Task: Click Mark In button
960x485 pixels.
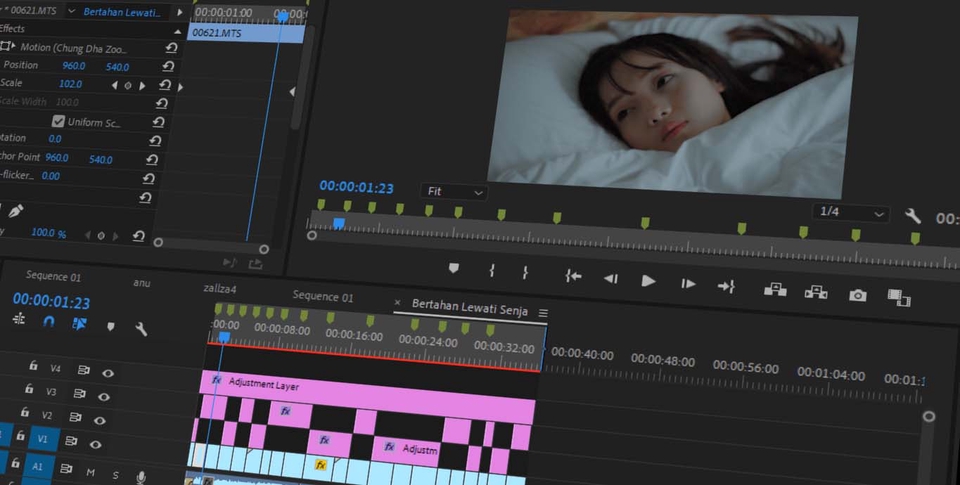Action: tap(492, 270)
